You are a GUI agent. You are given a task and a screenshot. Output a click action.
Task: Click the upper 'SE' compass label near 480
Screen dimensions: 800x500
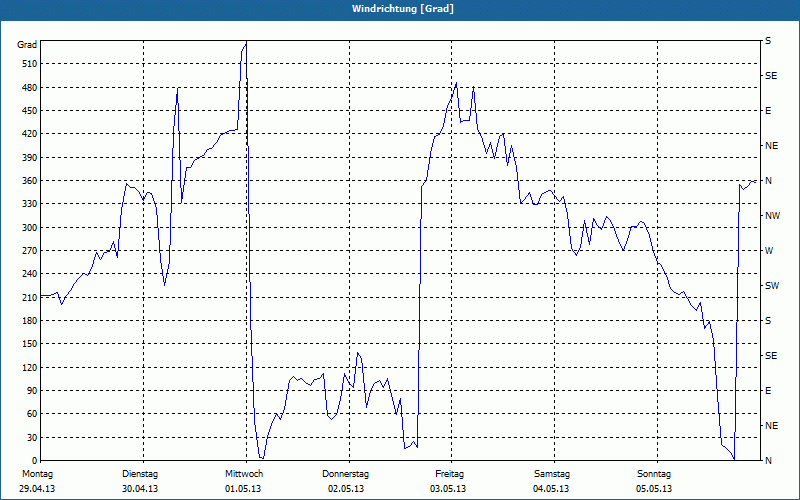pos(771,76)
